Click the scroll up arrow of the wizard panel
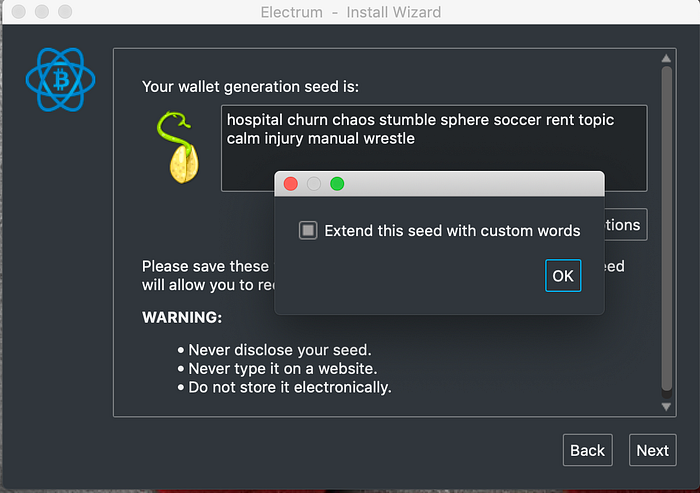 [x=666, y=58]
